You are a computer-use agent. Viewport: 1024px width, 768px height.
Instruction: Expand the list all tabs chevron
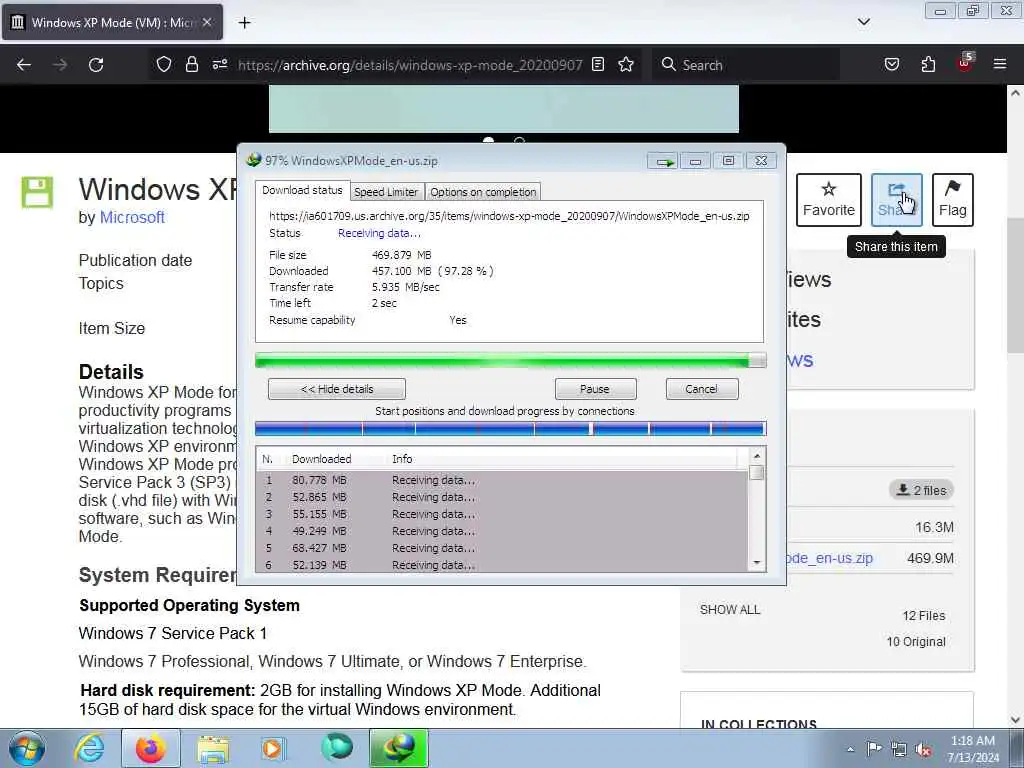pyautogui.click(x=864, y=22)
